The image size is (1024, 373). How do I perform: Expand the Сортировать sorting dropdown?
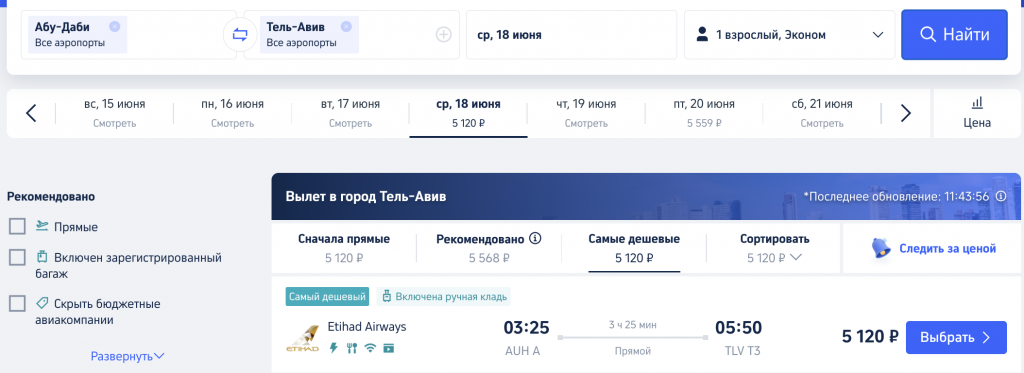click(x=775, y=248)
